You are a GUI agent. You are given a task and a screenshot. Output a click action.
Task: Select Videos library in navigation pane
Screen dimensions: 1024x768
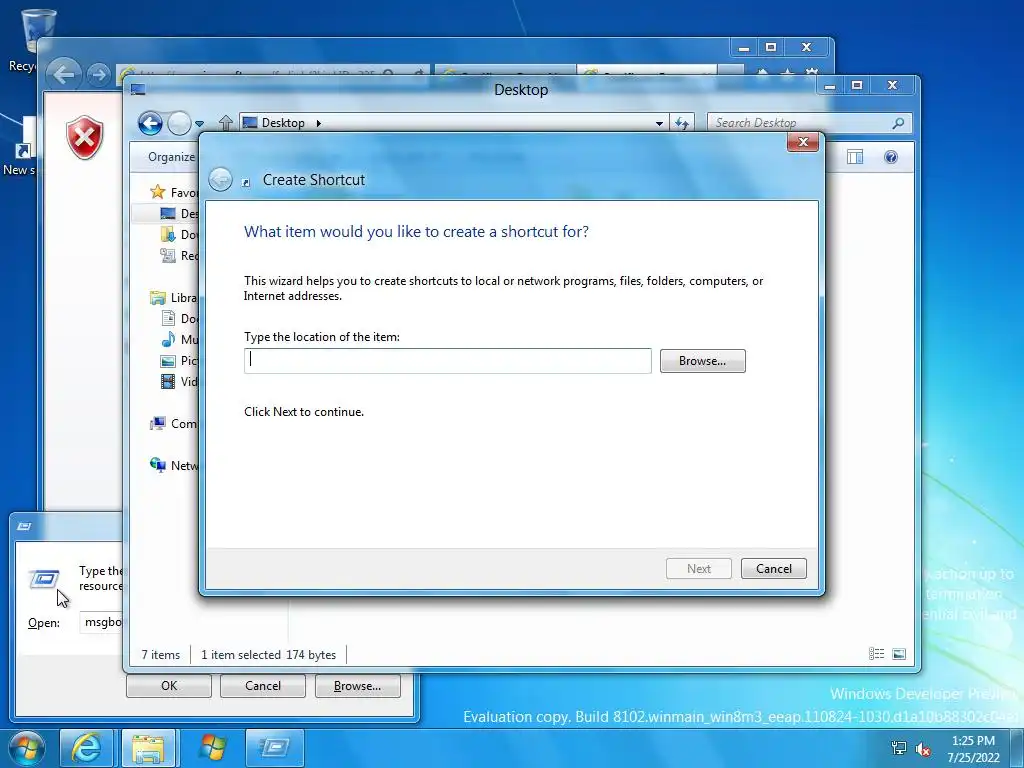[x=179, y=381]
